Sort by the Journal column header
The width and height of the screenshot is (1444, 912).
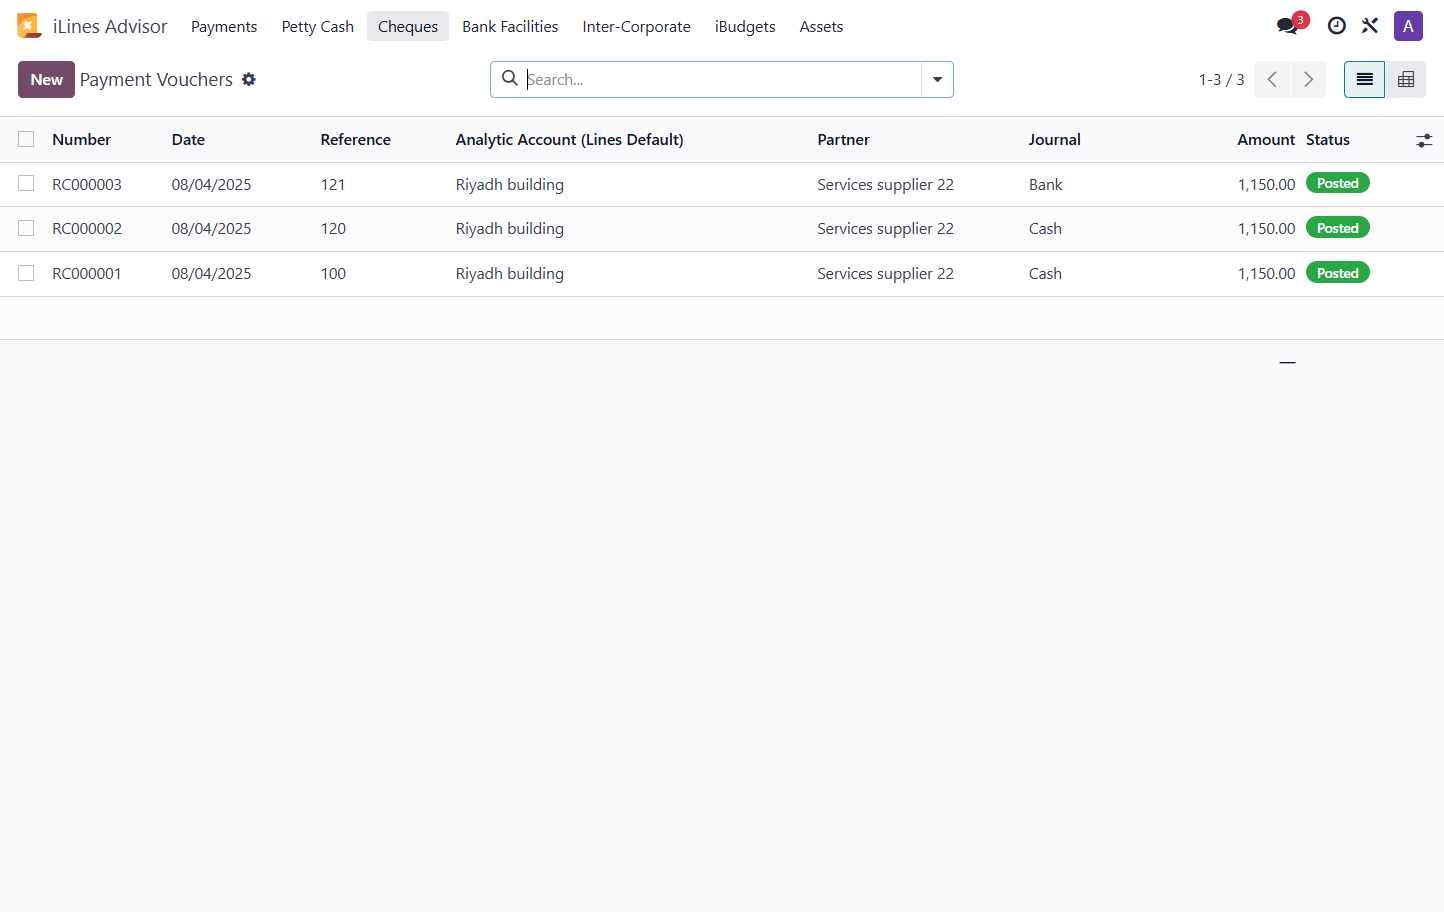pyautogui.click(x=1054, y=140)
